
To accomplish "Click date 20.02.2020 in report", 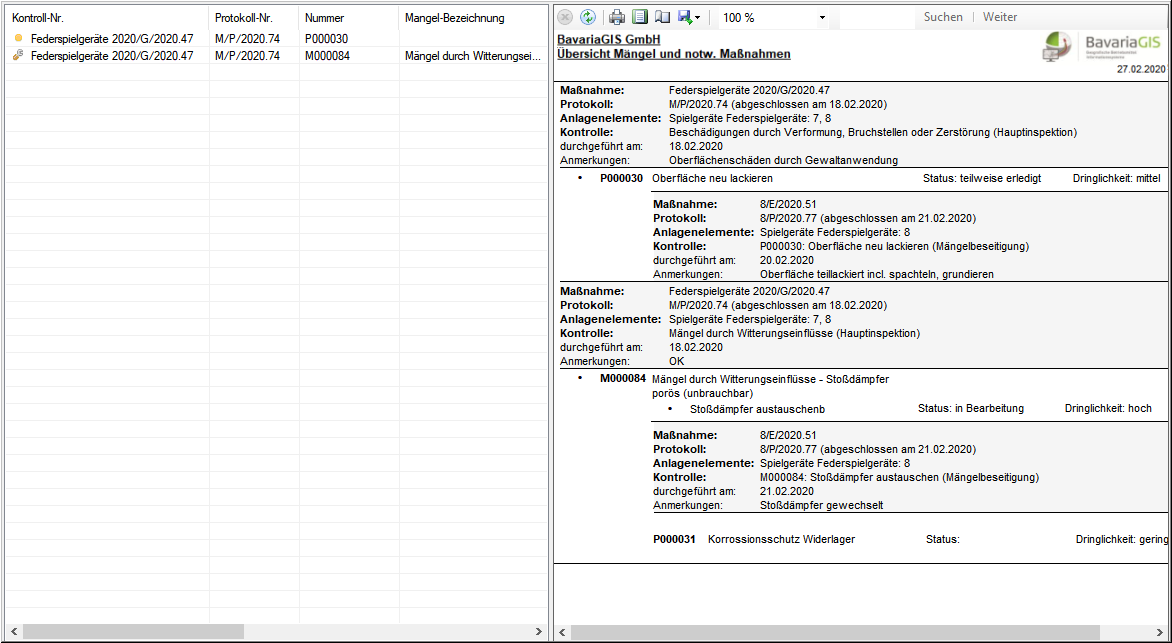I will click(786, 260).
